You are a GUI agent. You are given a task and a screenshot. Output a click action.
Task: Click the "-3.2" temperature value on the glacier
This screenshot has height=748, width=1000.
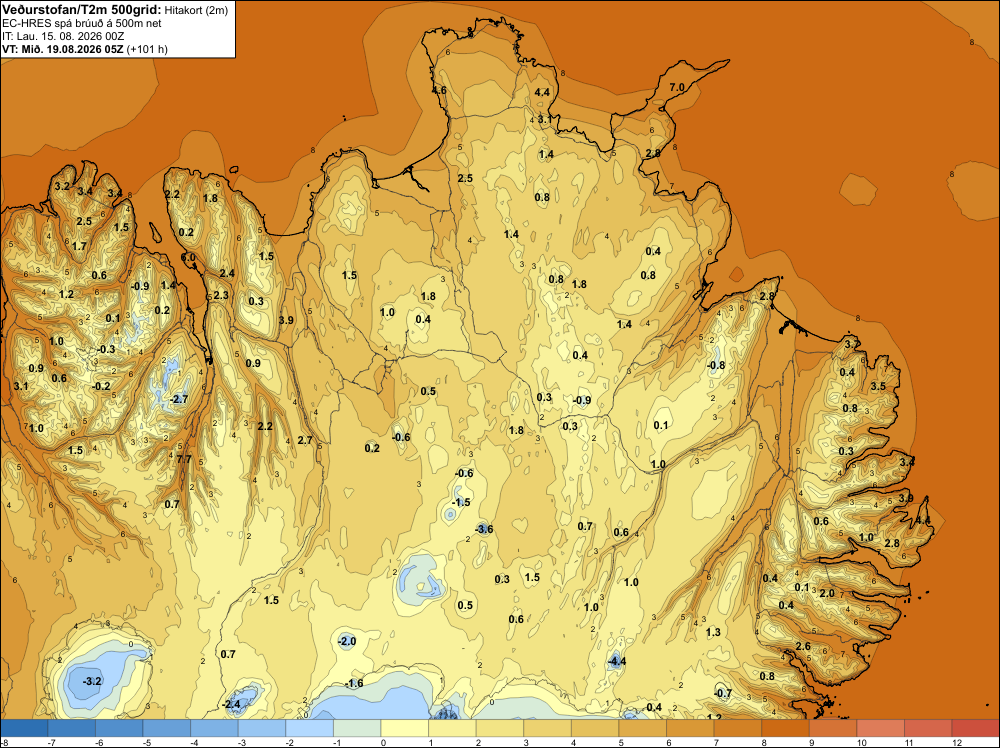click(92, 681)
